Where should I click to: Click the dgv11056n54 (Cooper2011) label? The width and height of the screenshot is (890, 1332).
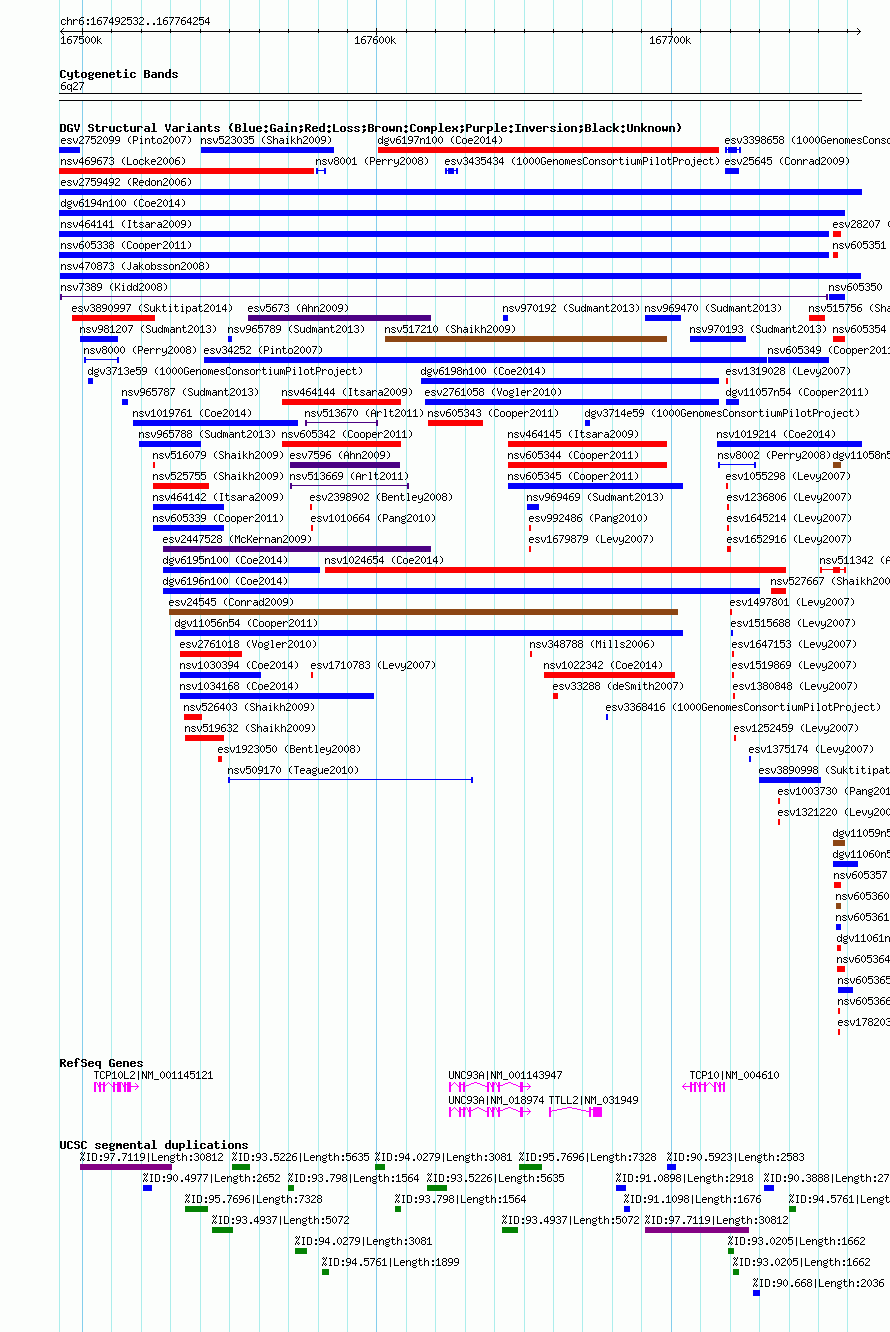(246, 623)
